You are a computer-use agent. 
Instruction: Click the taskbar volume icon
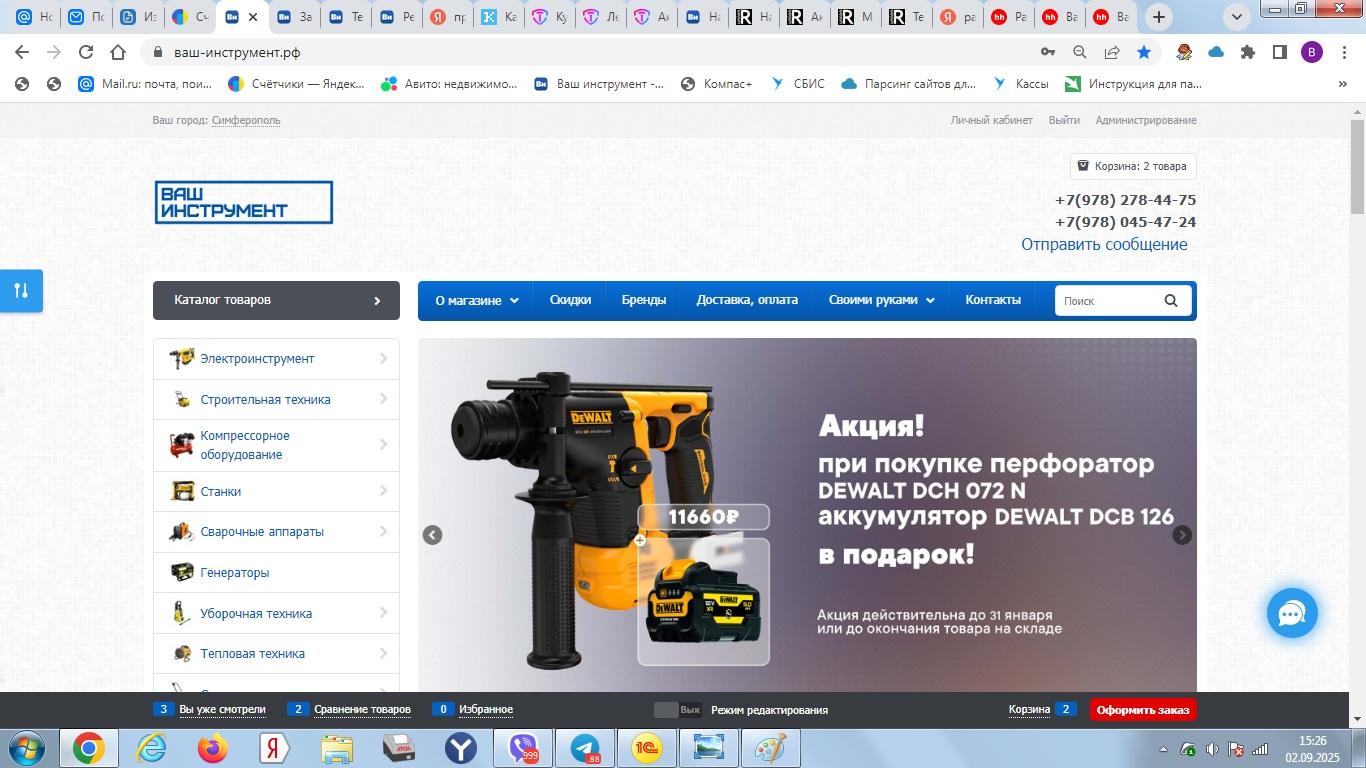click(1212, 749)
